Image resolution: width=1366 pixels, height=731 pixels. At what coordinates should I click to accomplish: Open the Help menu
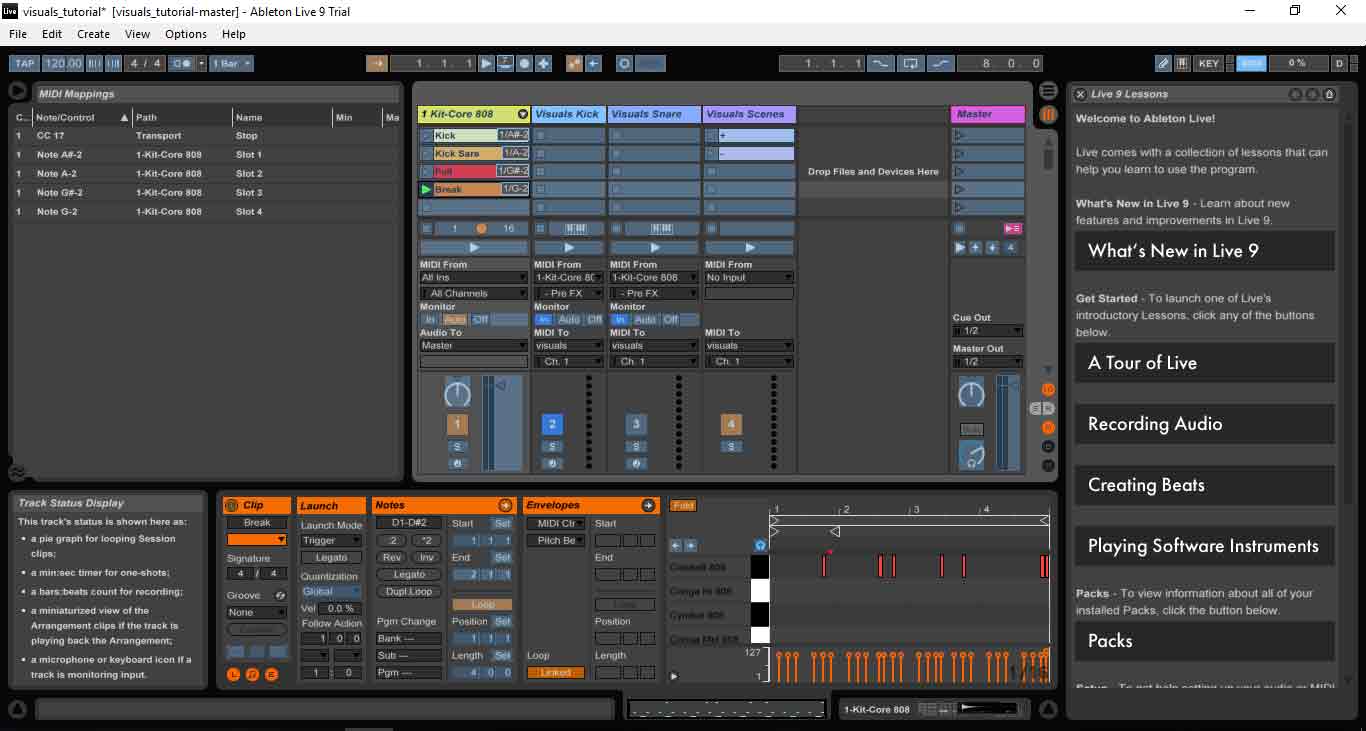click(234, 34)
